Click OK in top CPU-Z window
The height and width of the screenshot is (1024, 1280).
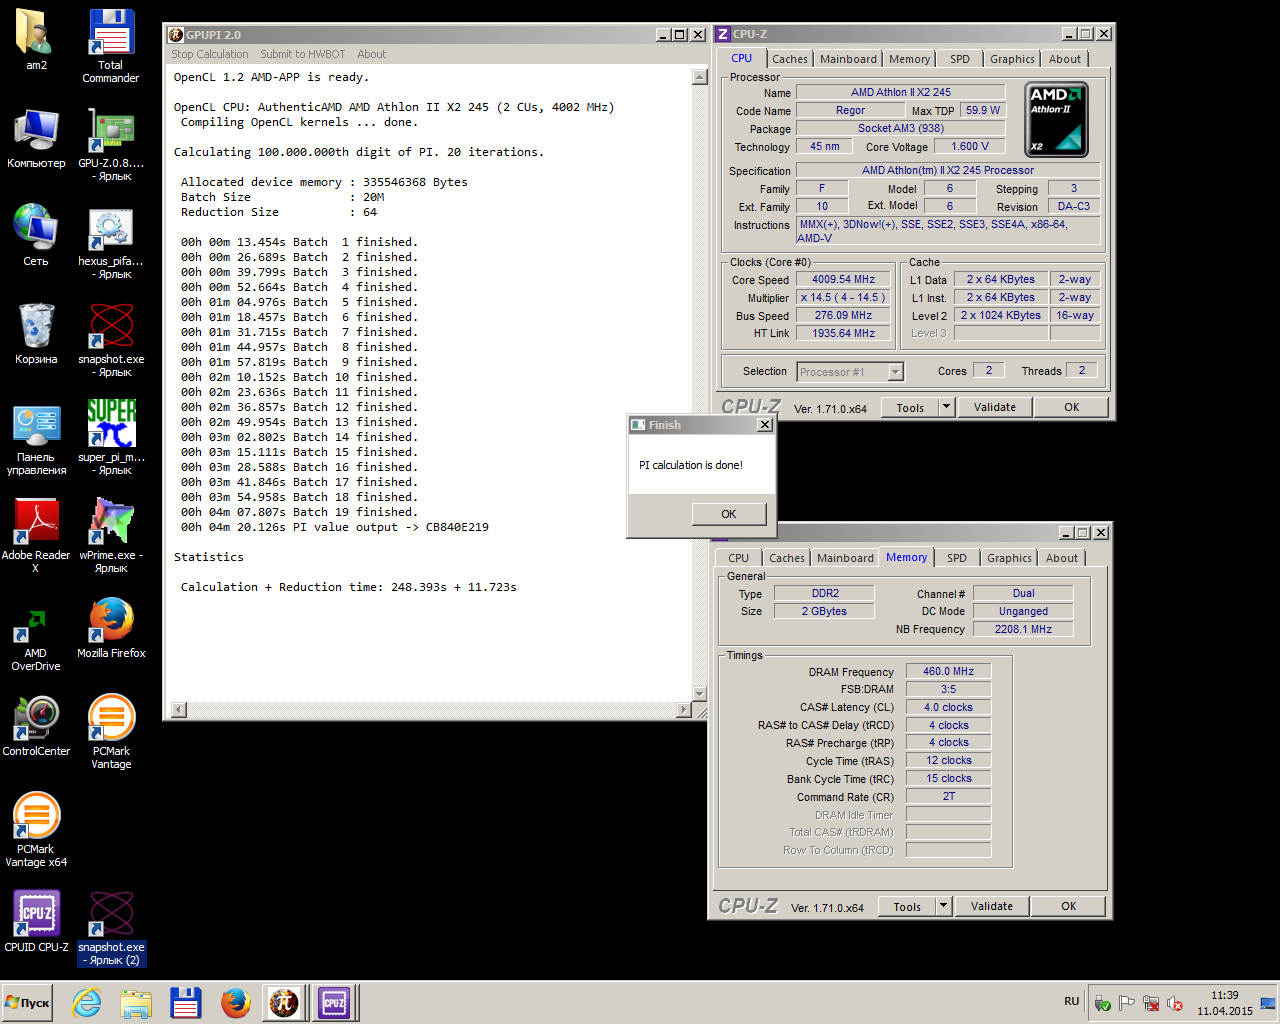(1072, 407)
